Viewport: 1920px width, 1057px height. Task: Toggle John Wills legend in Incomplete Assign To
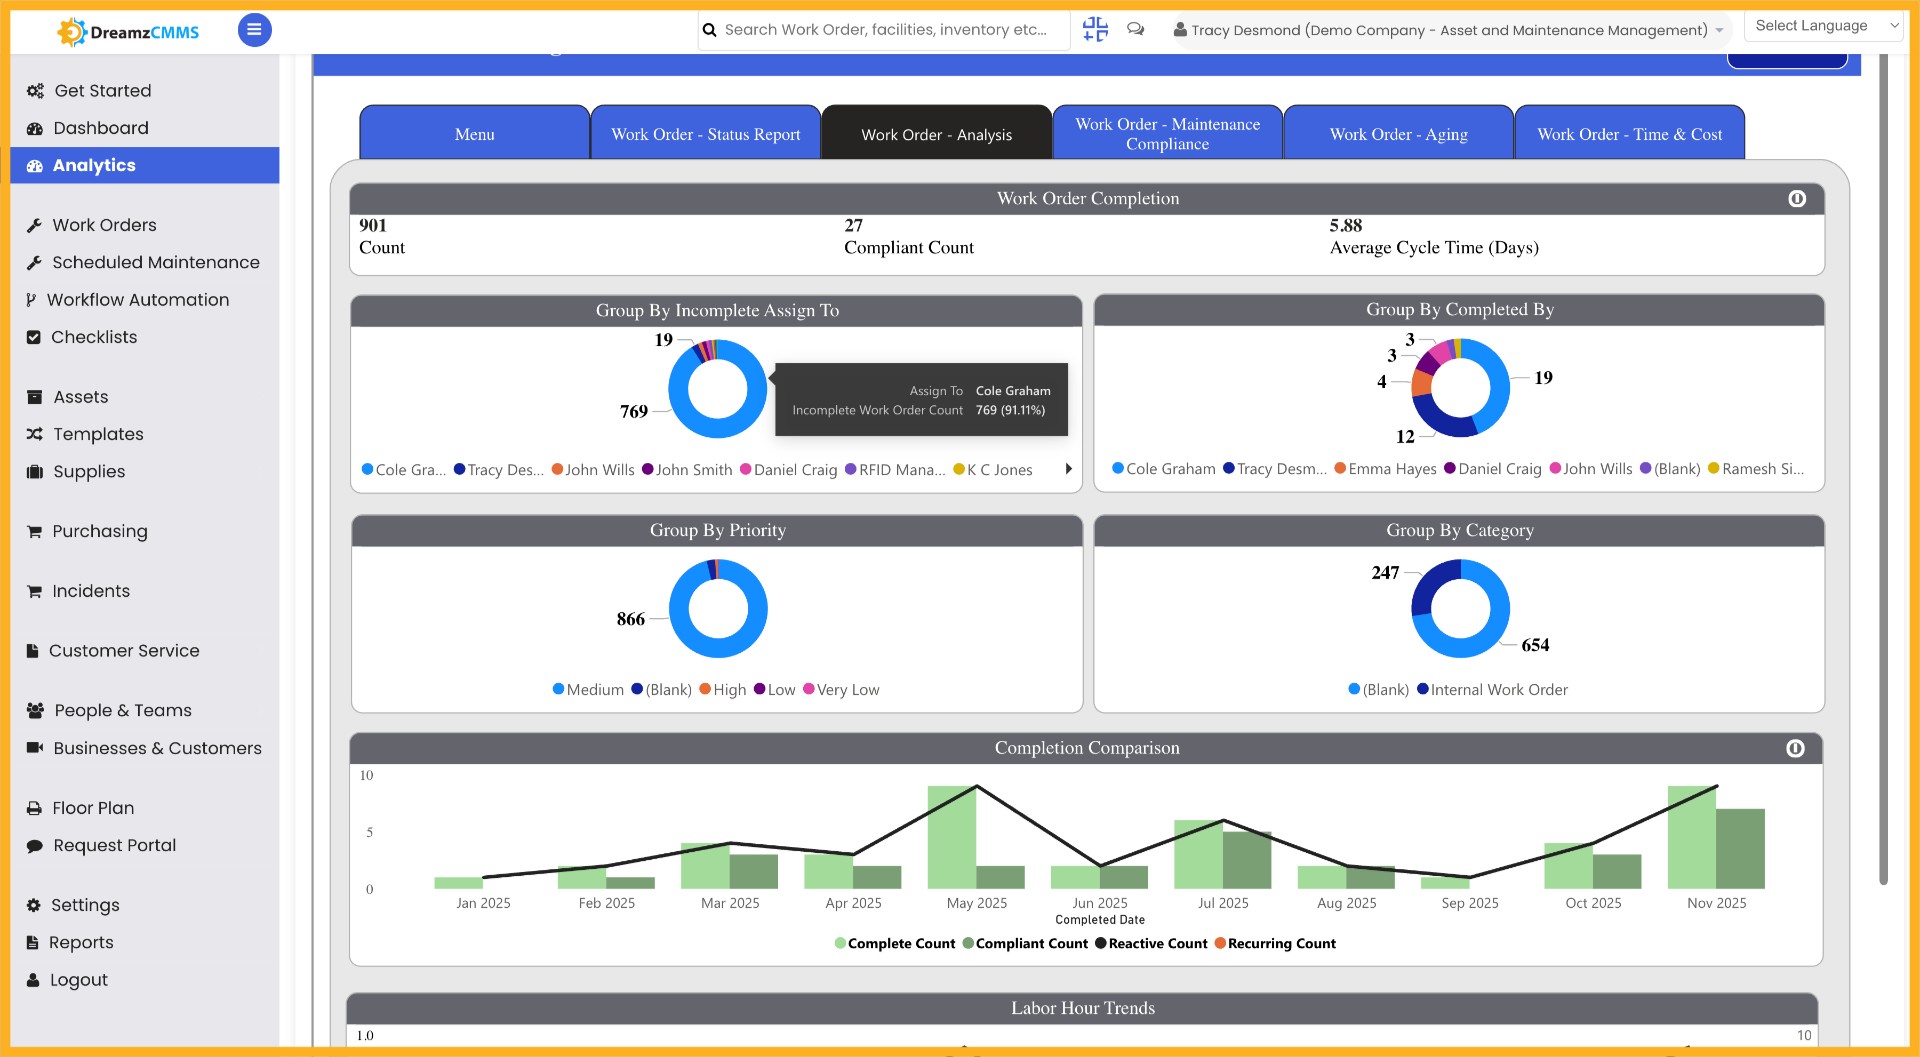coord(593,470)
